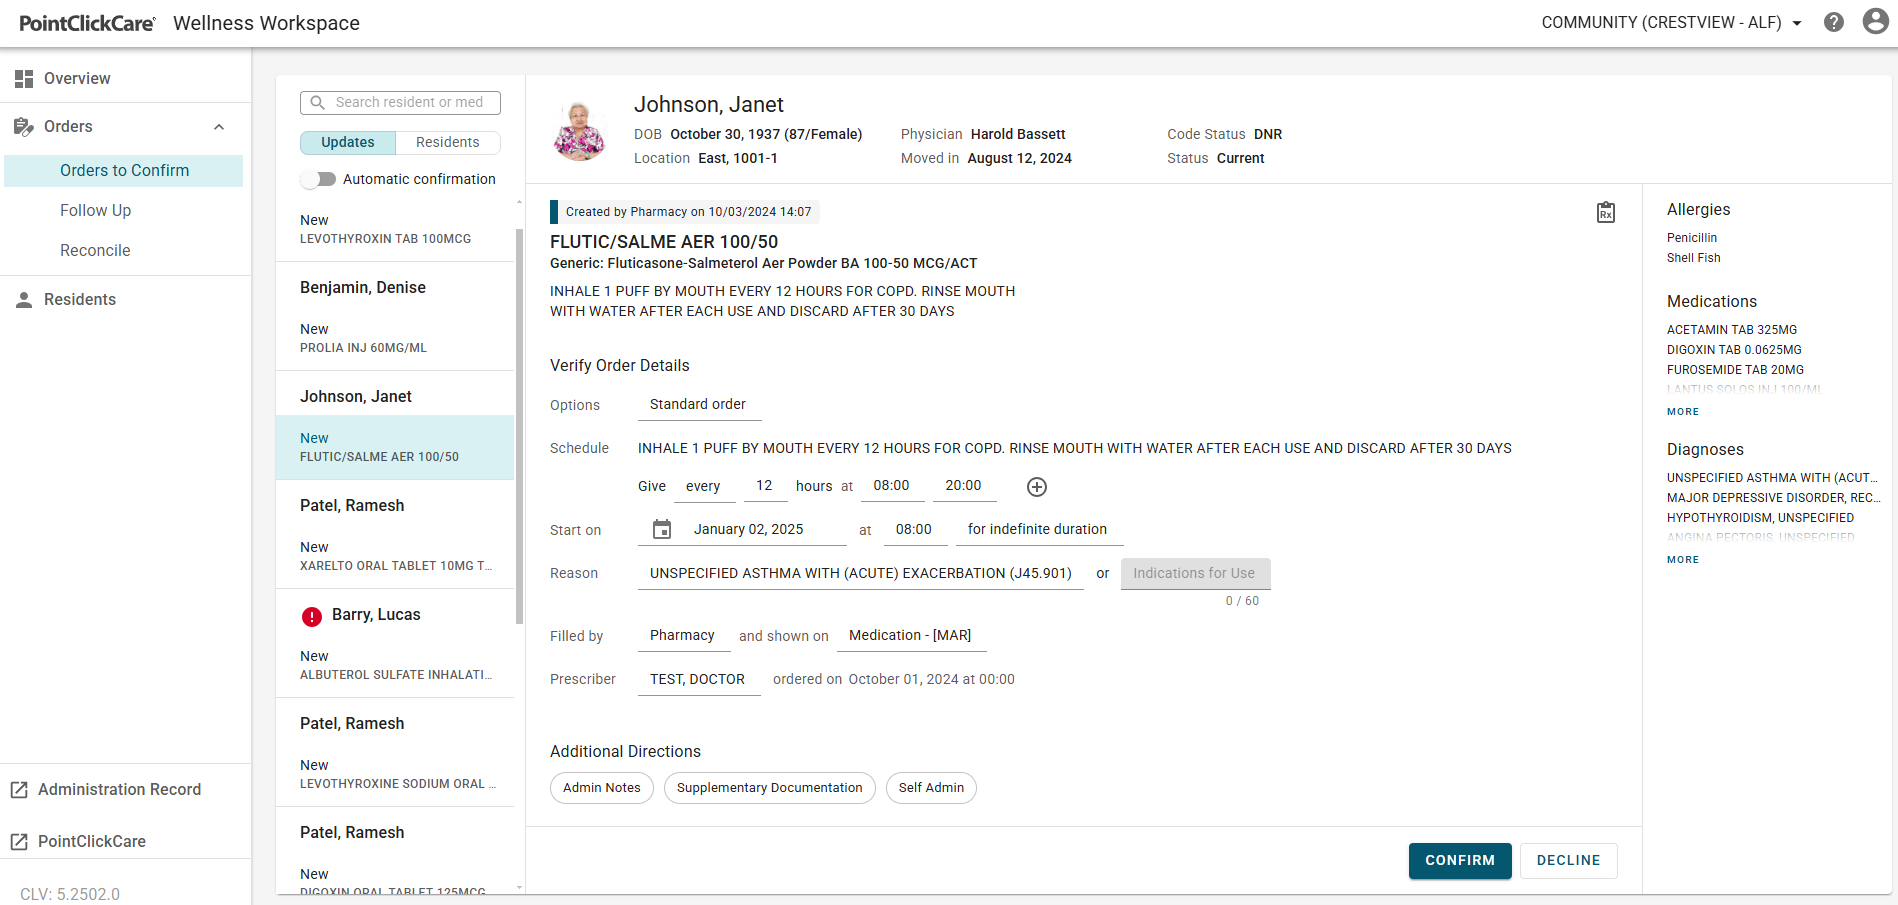The height and width of the screenshot is (905, 1898).
Task: Select the Updates toggle option
Action: pos(347,142)
